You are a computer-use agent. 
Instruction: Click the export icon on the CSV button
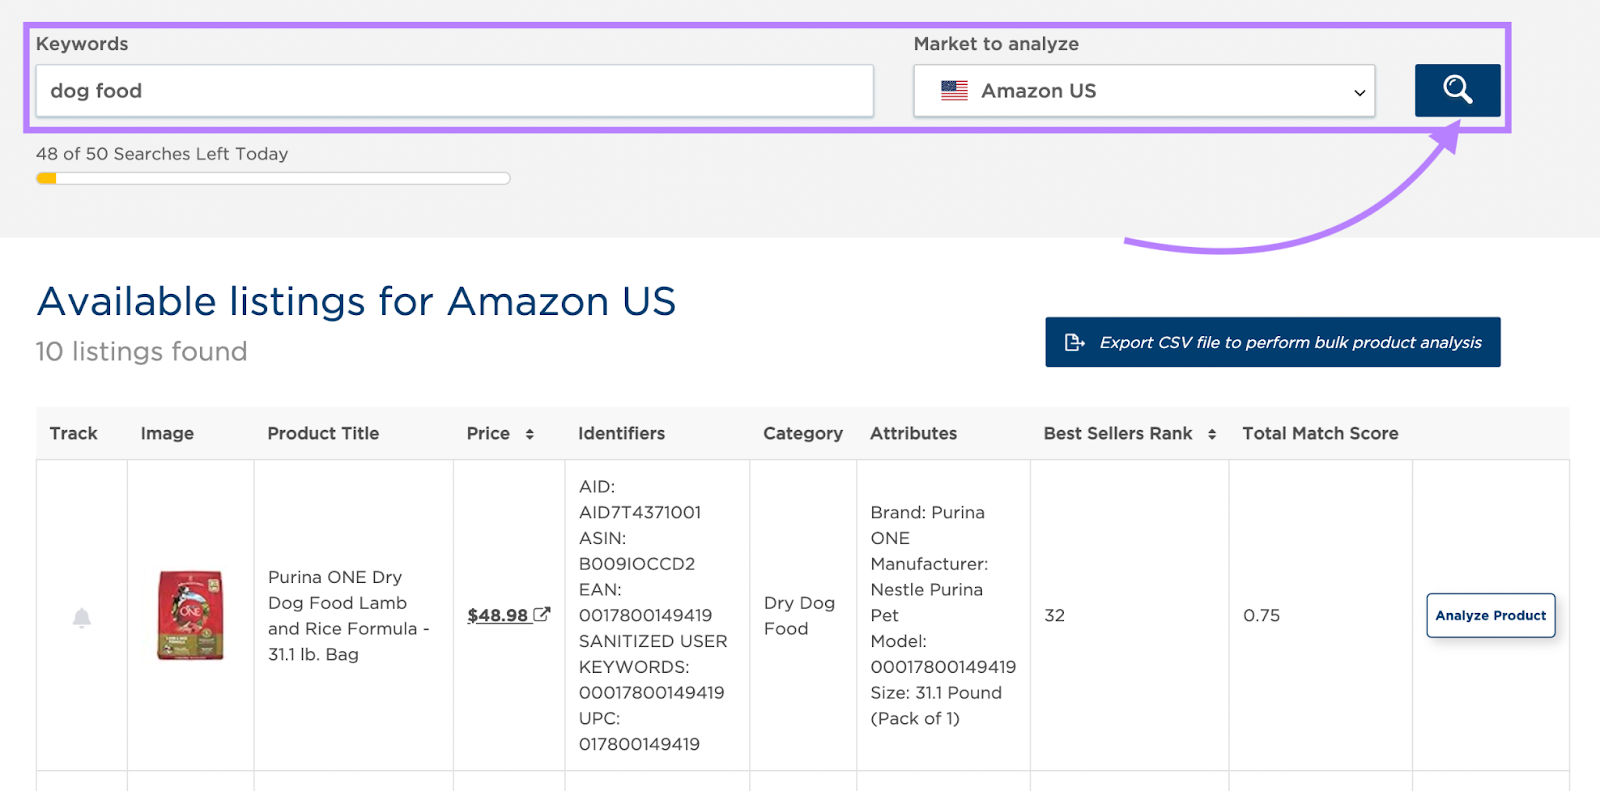(1074, 342)
